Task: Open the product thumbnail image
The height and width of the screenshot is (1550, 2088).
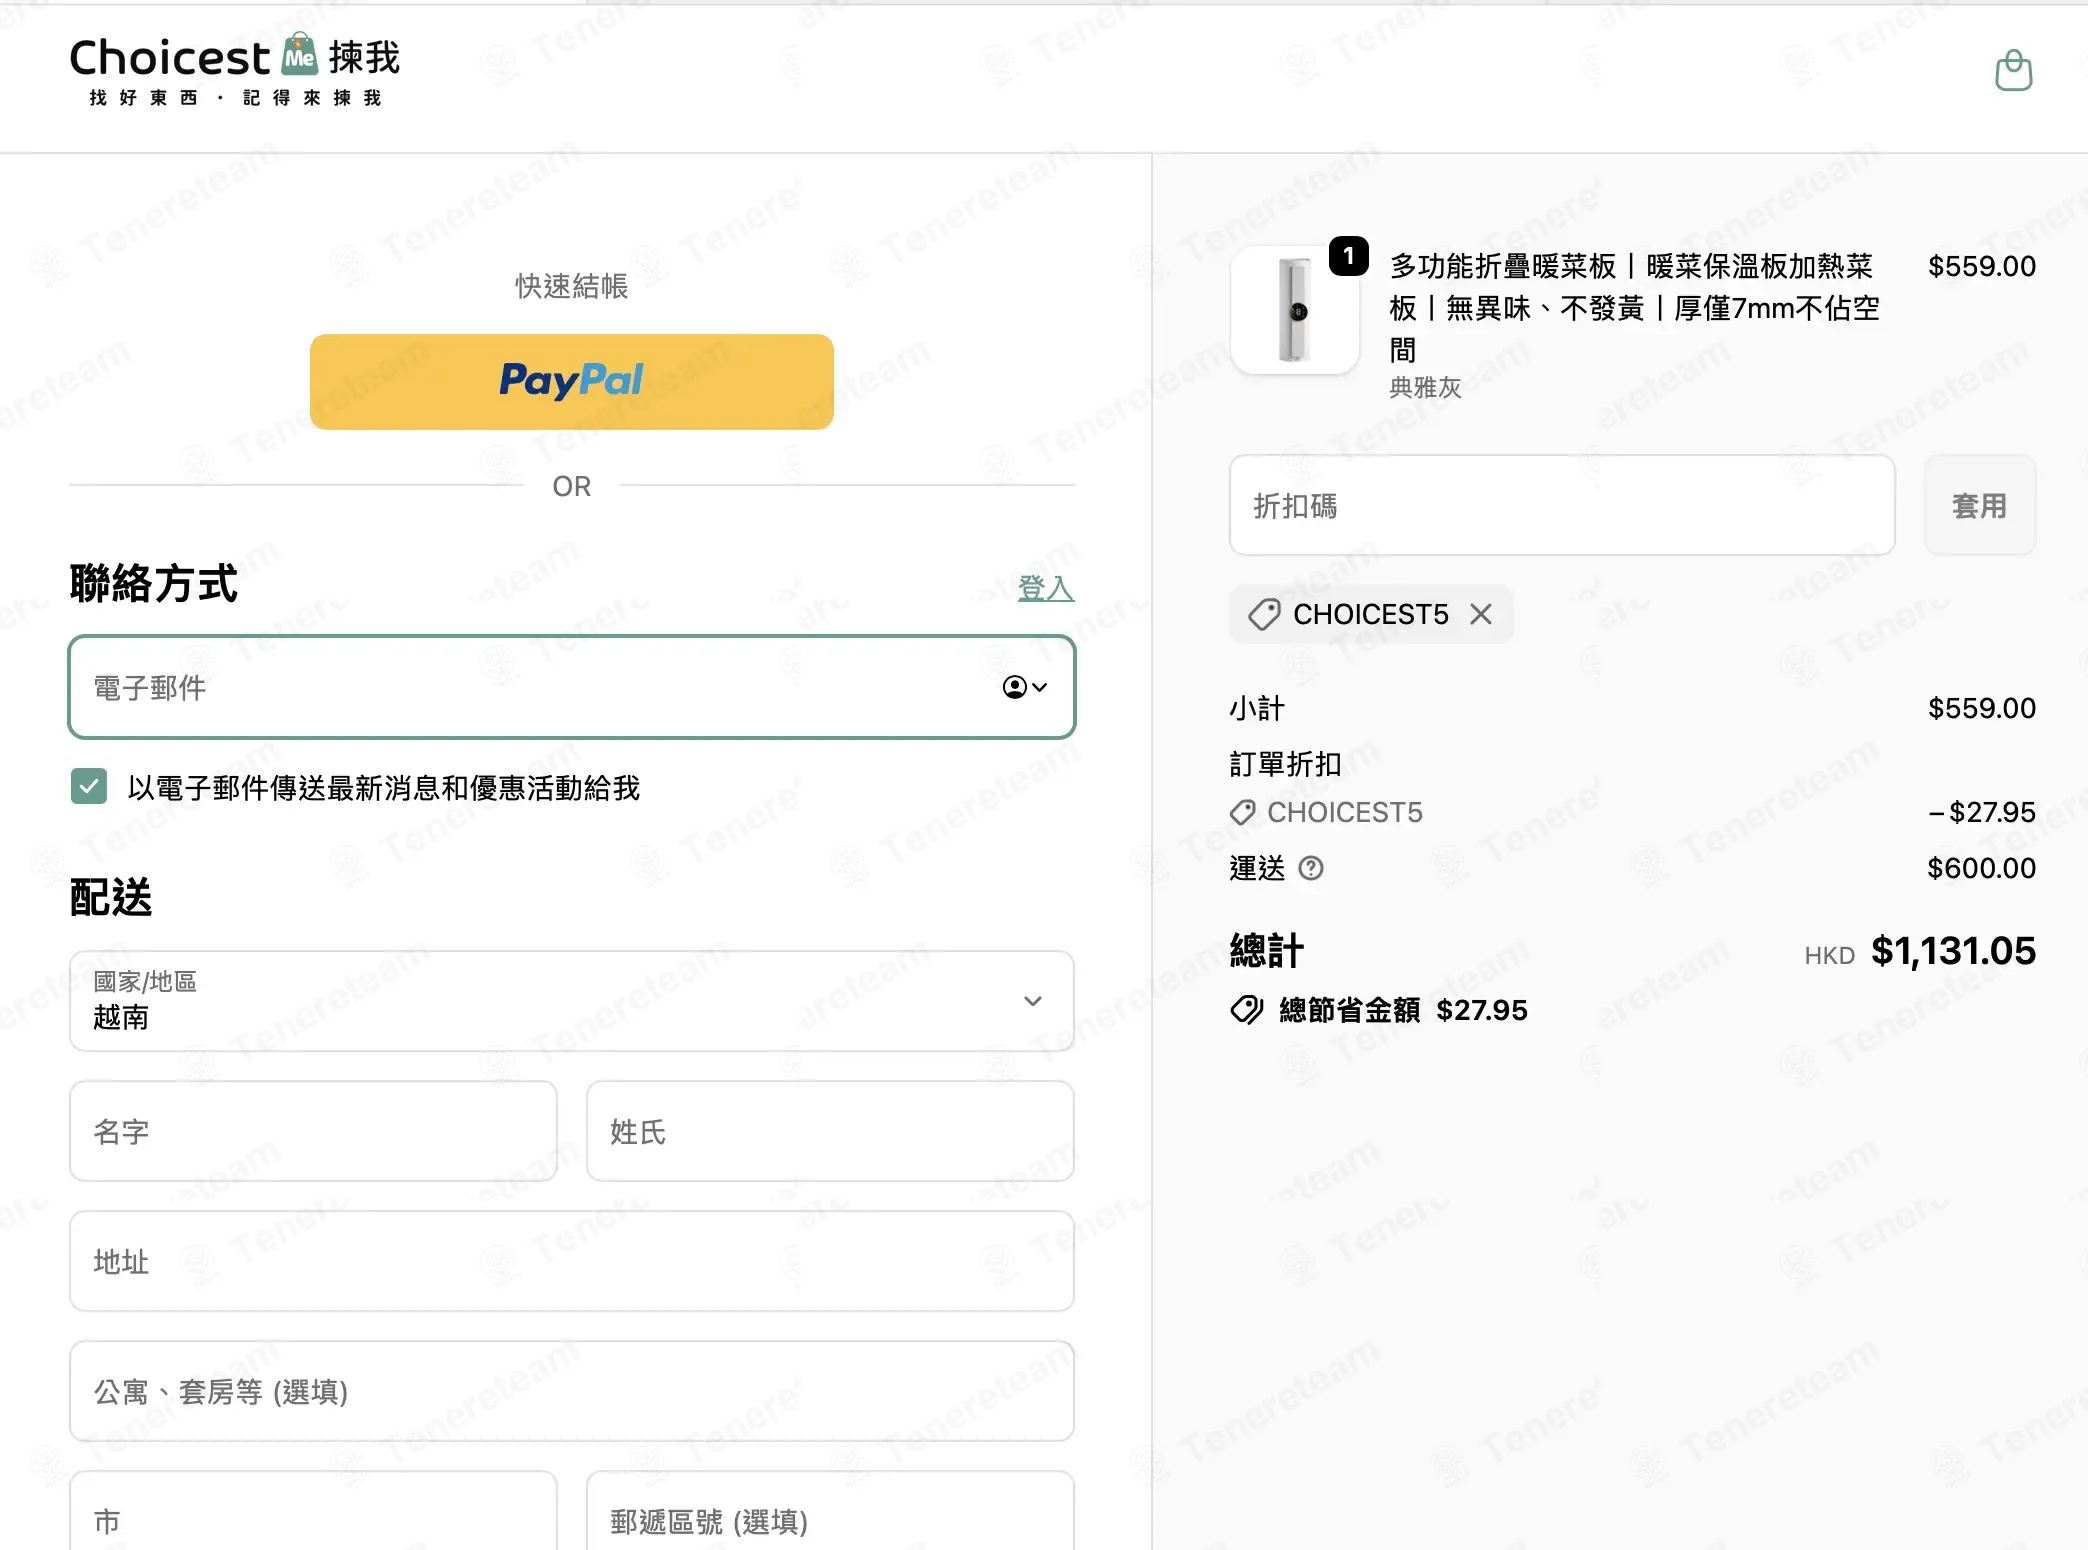Action: click(1295, 310)
